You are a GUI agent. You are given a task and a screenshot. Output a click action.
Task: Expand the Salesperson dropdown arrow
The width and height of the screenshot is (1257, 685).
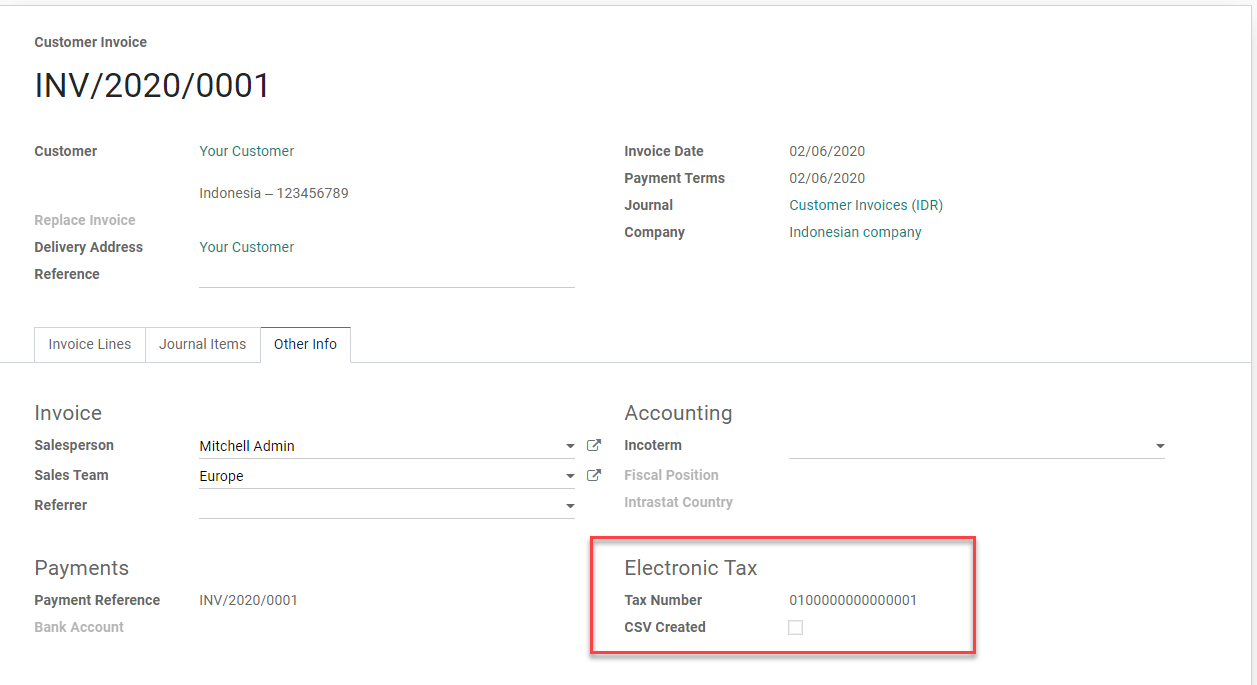coord(570,447)
